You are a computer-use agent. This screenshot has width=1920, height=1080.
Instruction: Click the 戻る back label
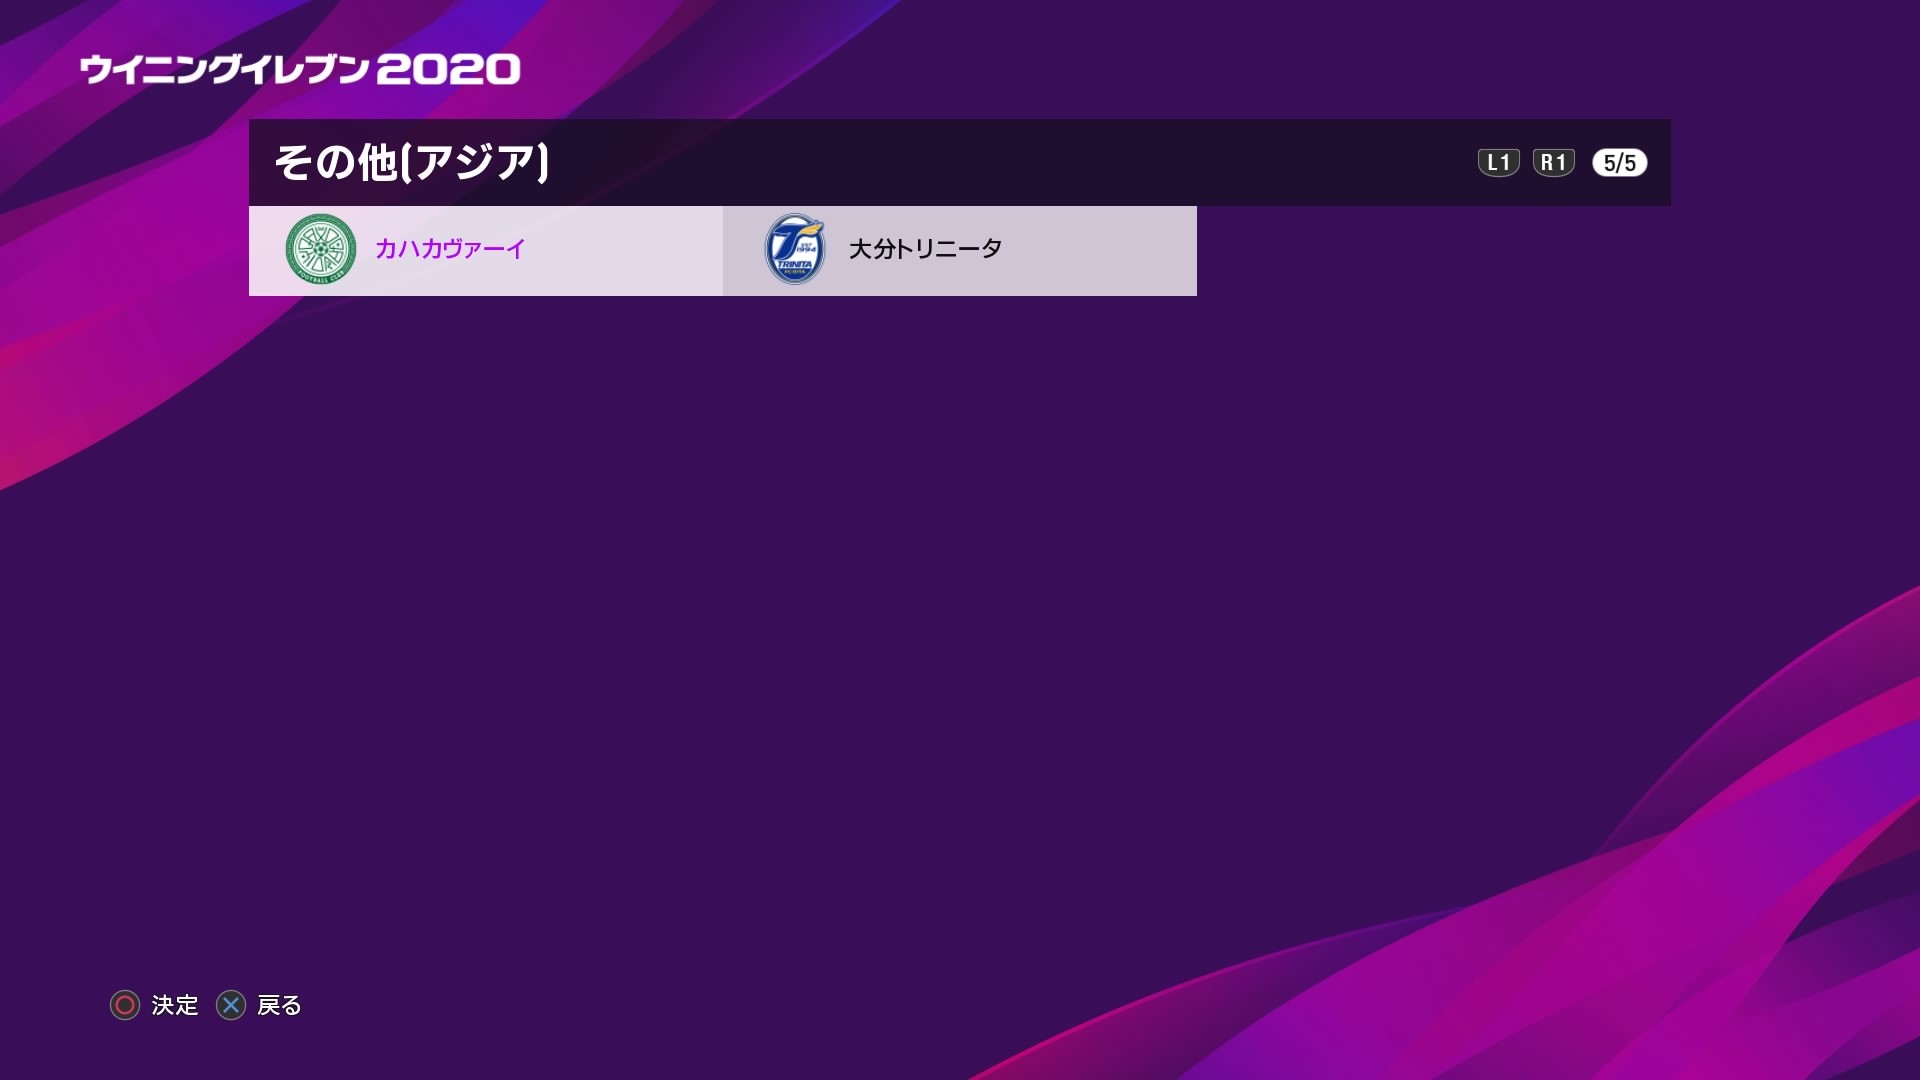[279, 1005]
